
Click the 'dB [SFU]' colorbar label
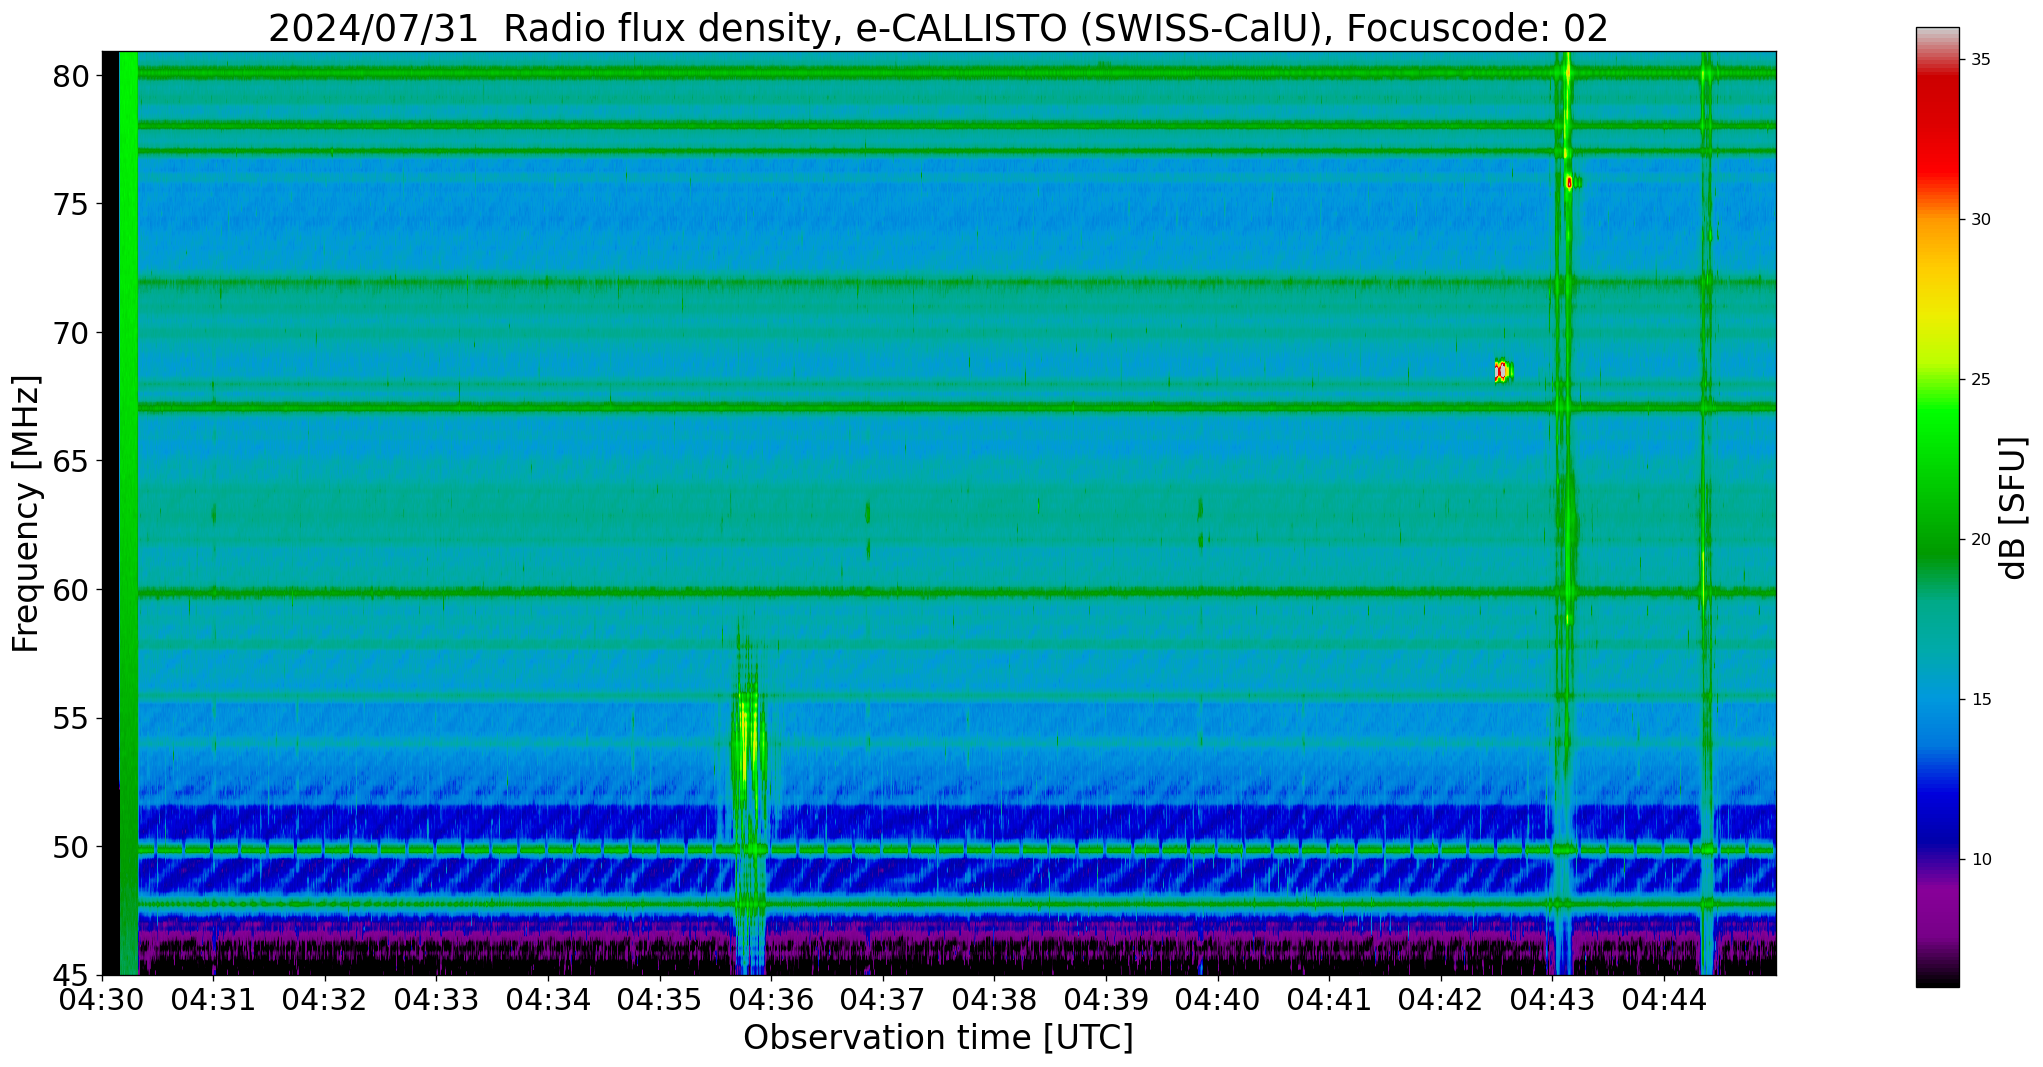pyautogui.click(x=2012, y=508)
